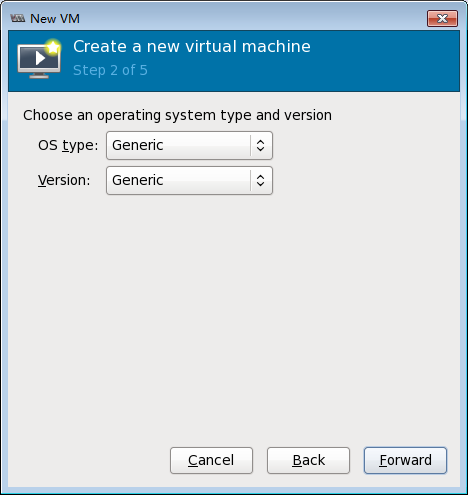This screenshot has width=468, height=495.
Task: Go back to the previous step
Action: [308, 460]
